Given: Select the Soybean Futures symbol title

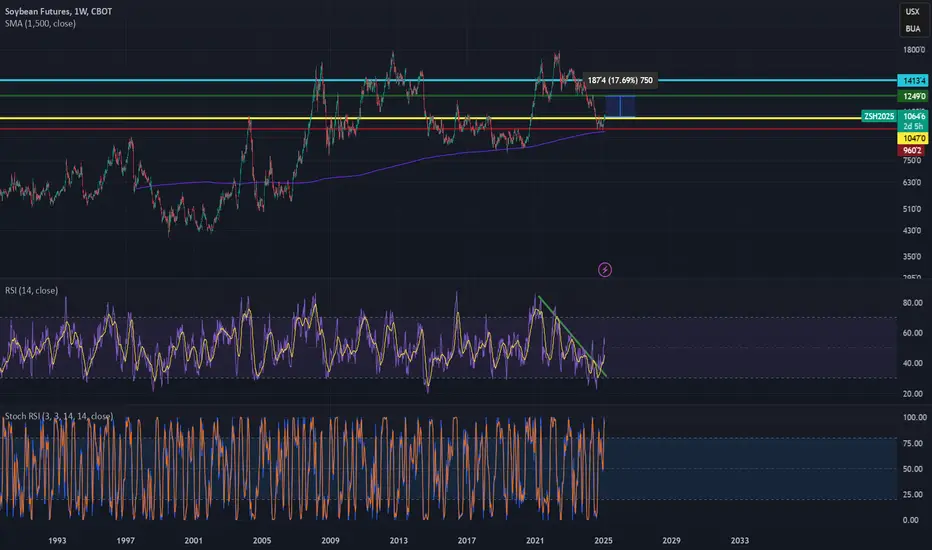Looking at the screenshot, I should point(58,11).
